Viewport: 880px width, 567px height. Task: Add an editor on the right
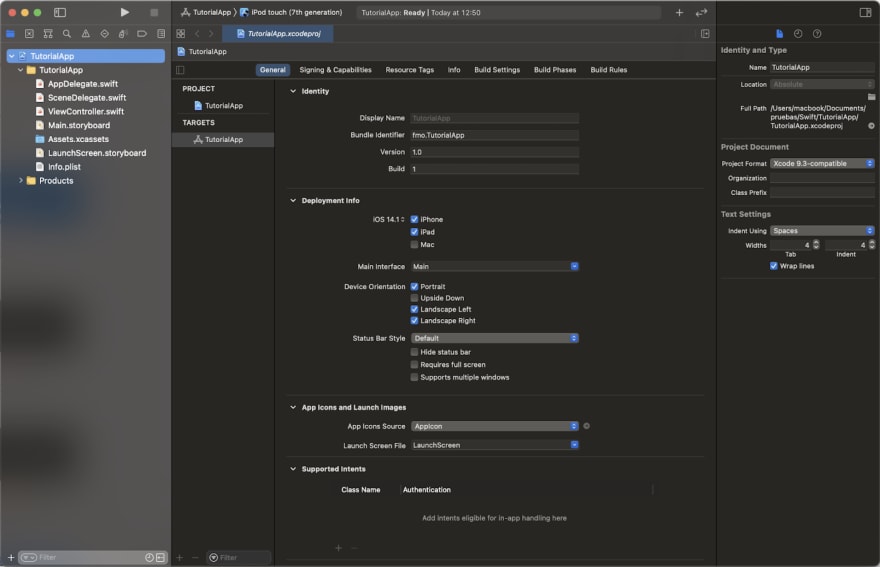(x=705, y=34)
